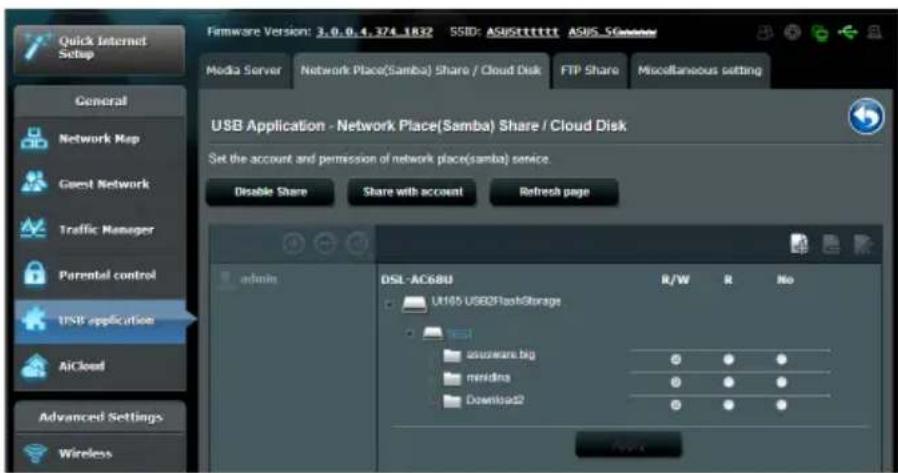The width and height of the screenshot is (898, 473).
Task: Click the Disable Share button
Action: pos(270,192)
